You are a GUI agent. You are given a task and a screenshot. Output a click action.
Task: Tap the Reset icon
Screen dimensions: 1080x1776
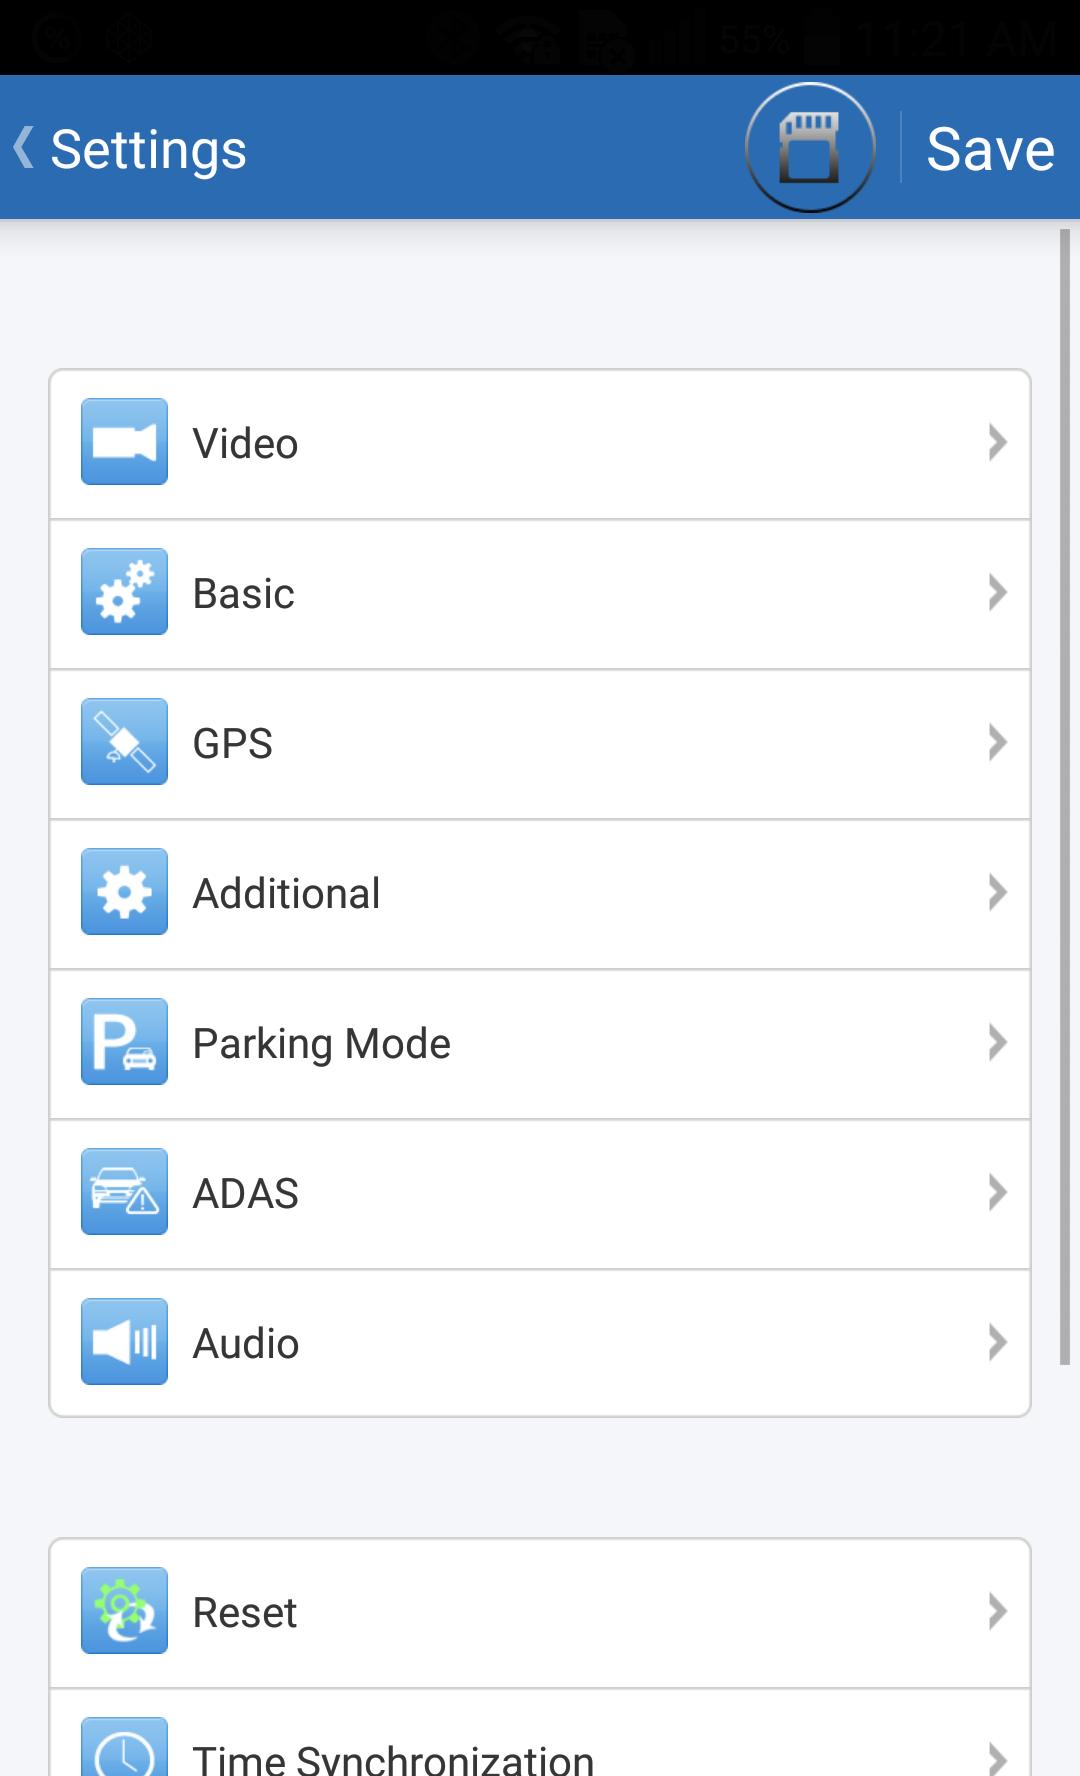(x=124, y=1611)
